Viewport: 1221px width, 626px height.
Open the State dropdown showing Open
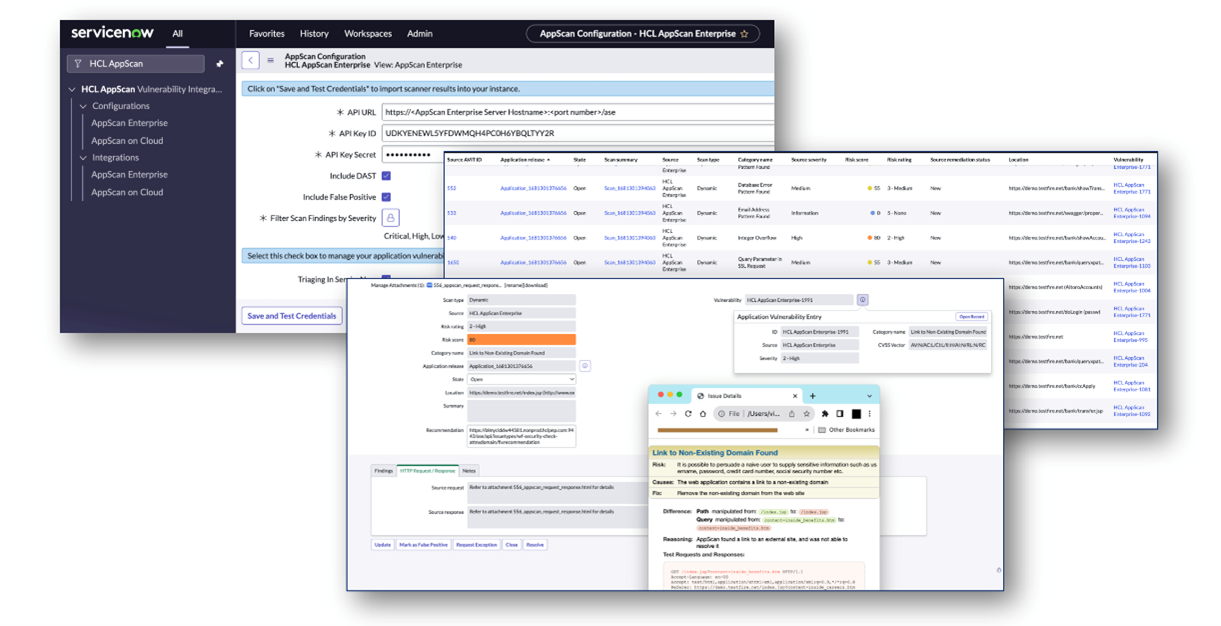click(522, 380)
